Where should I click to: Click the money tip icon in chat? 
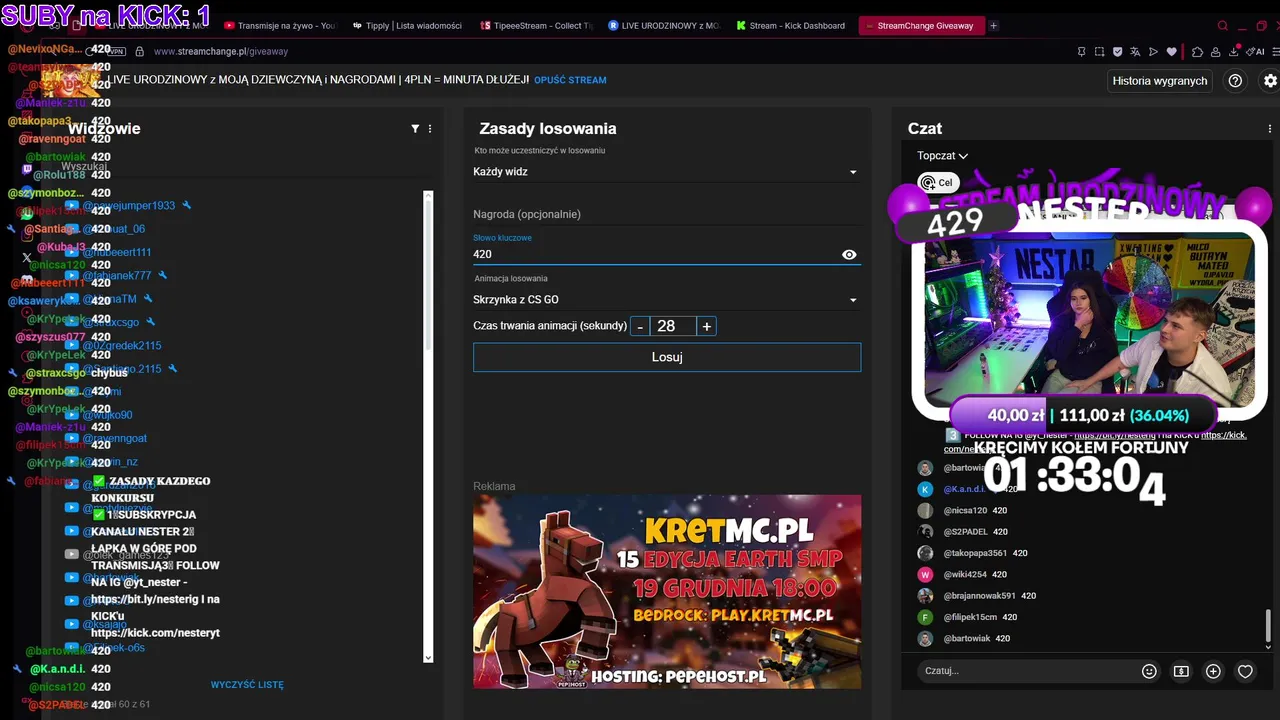point(1181,671)
